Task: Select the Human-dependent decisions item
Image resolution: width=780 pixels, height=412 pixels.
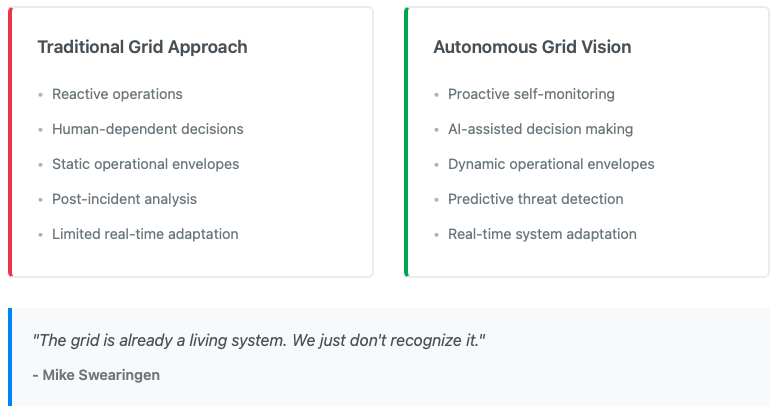Action: tap(148, 129)
